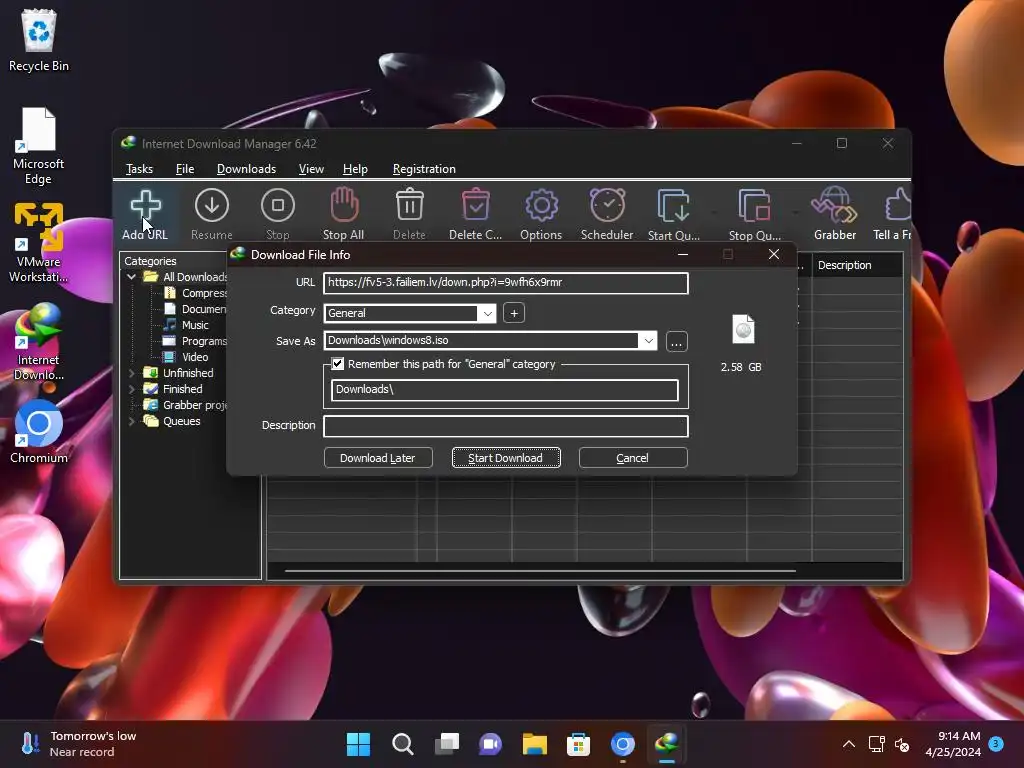Click the Description input field

click(x=505, y=426)
